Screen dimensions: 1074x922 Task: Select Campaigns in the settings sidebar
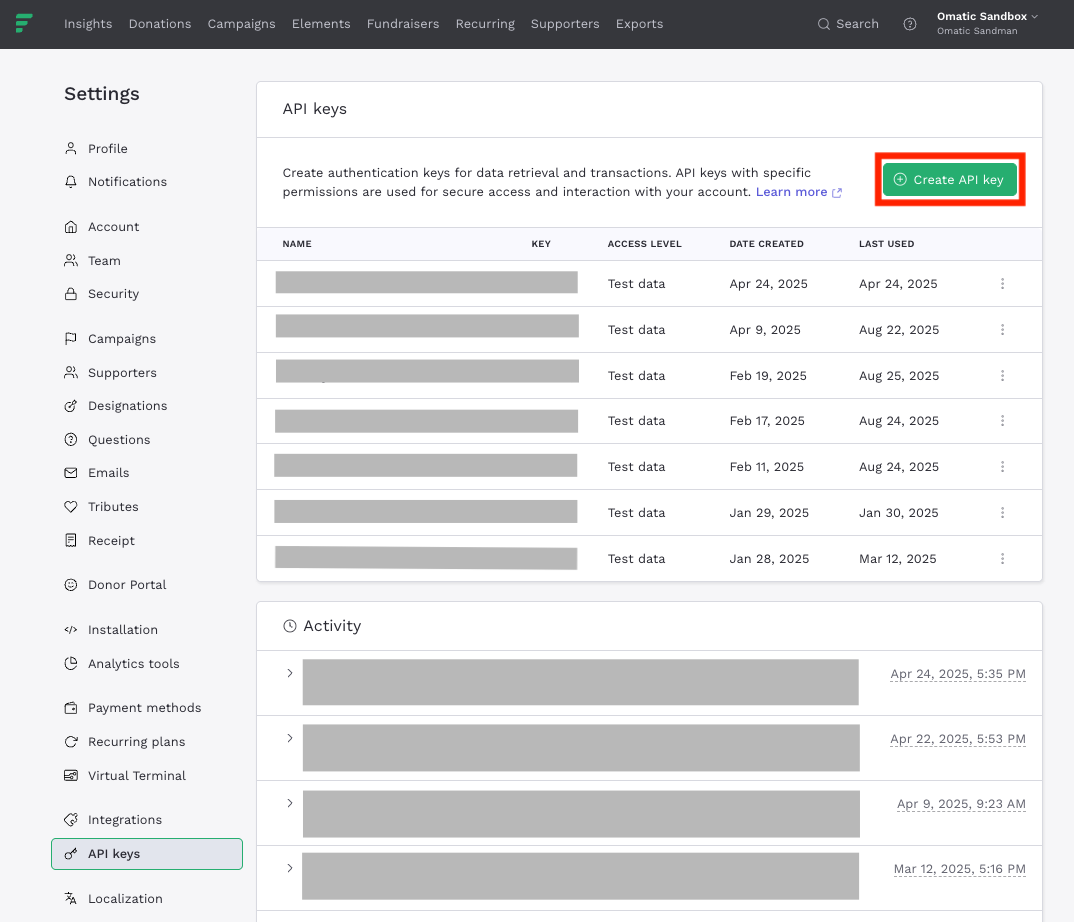110,339
